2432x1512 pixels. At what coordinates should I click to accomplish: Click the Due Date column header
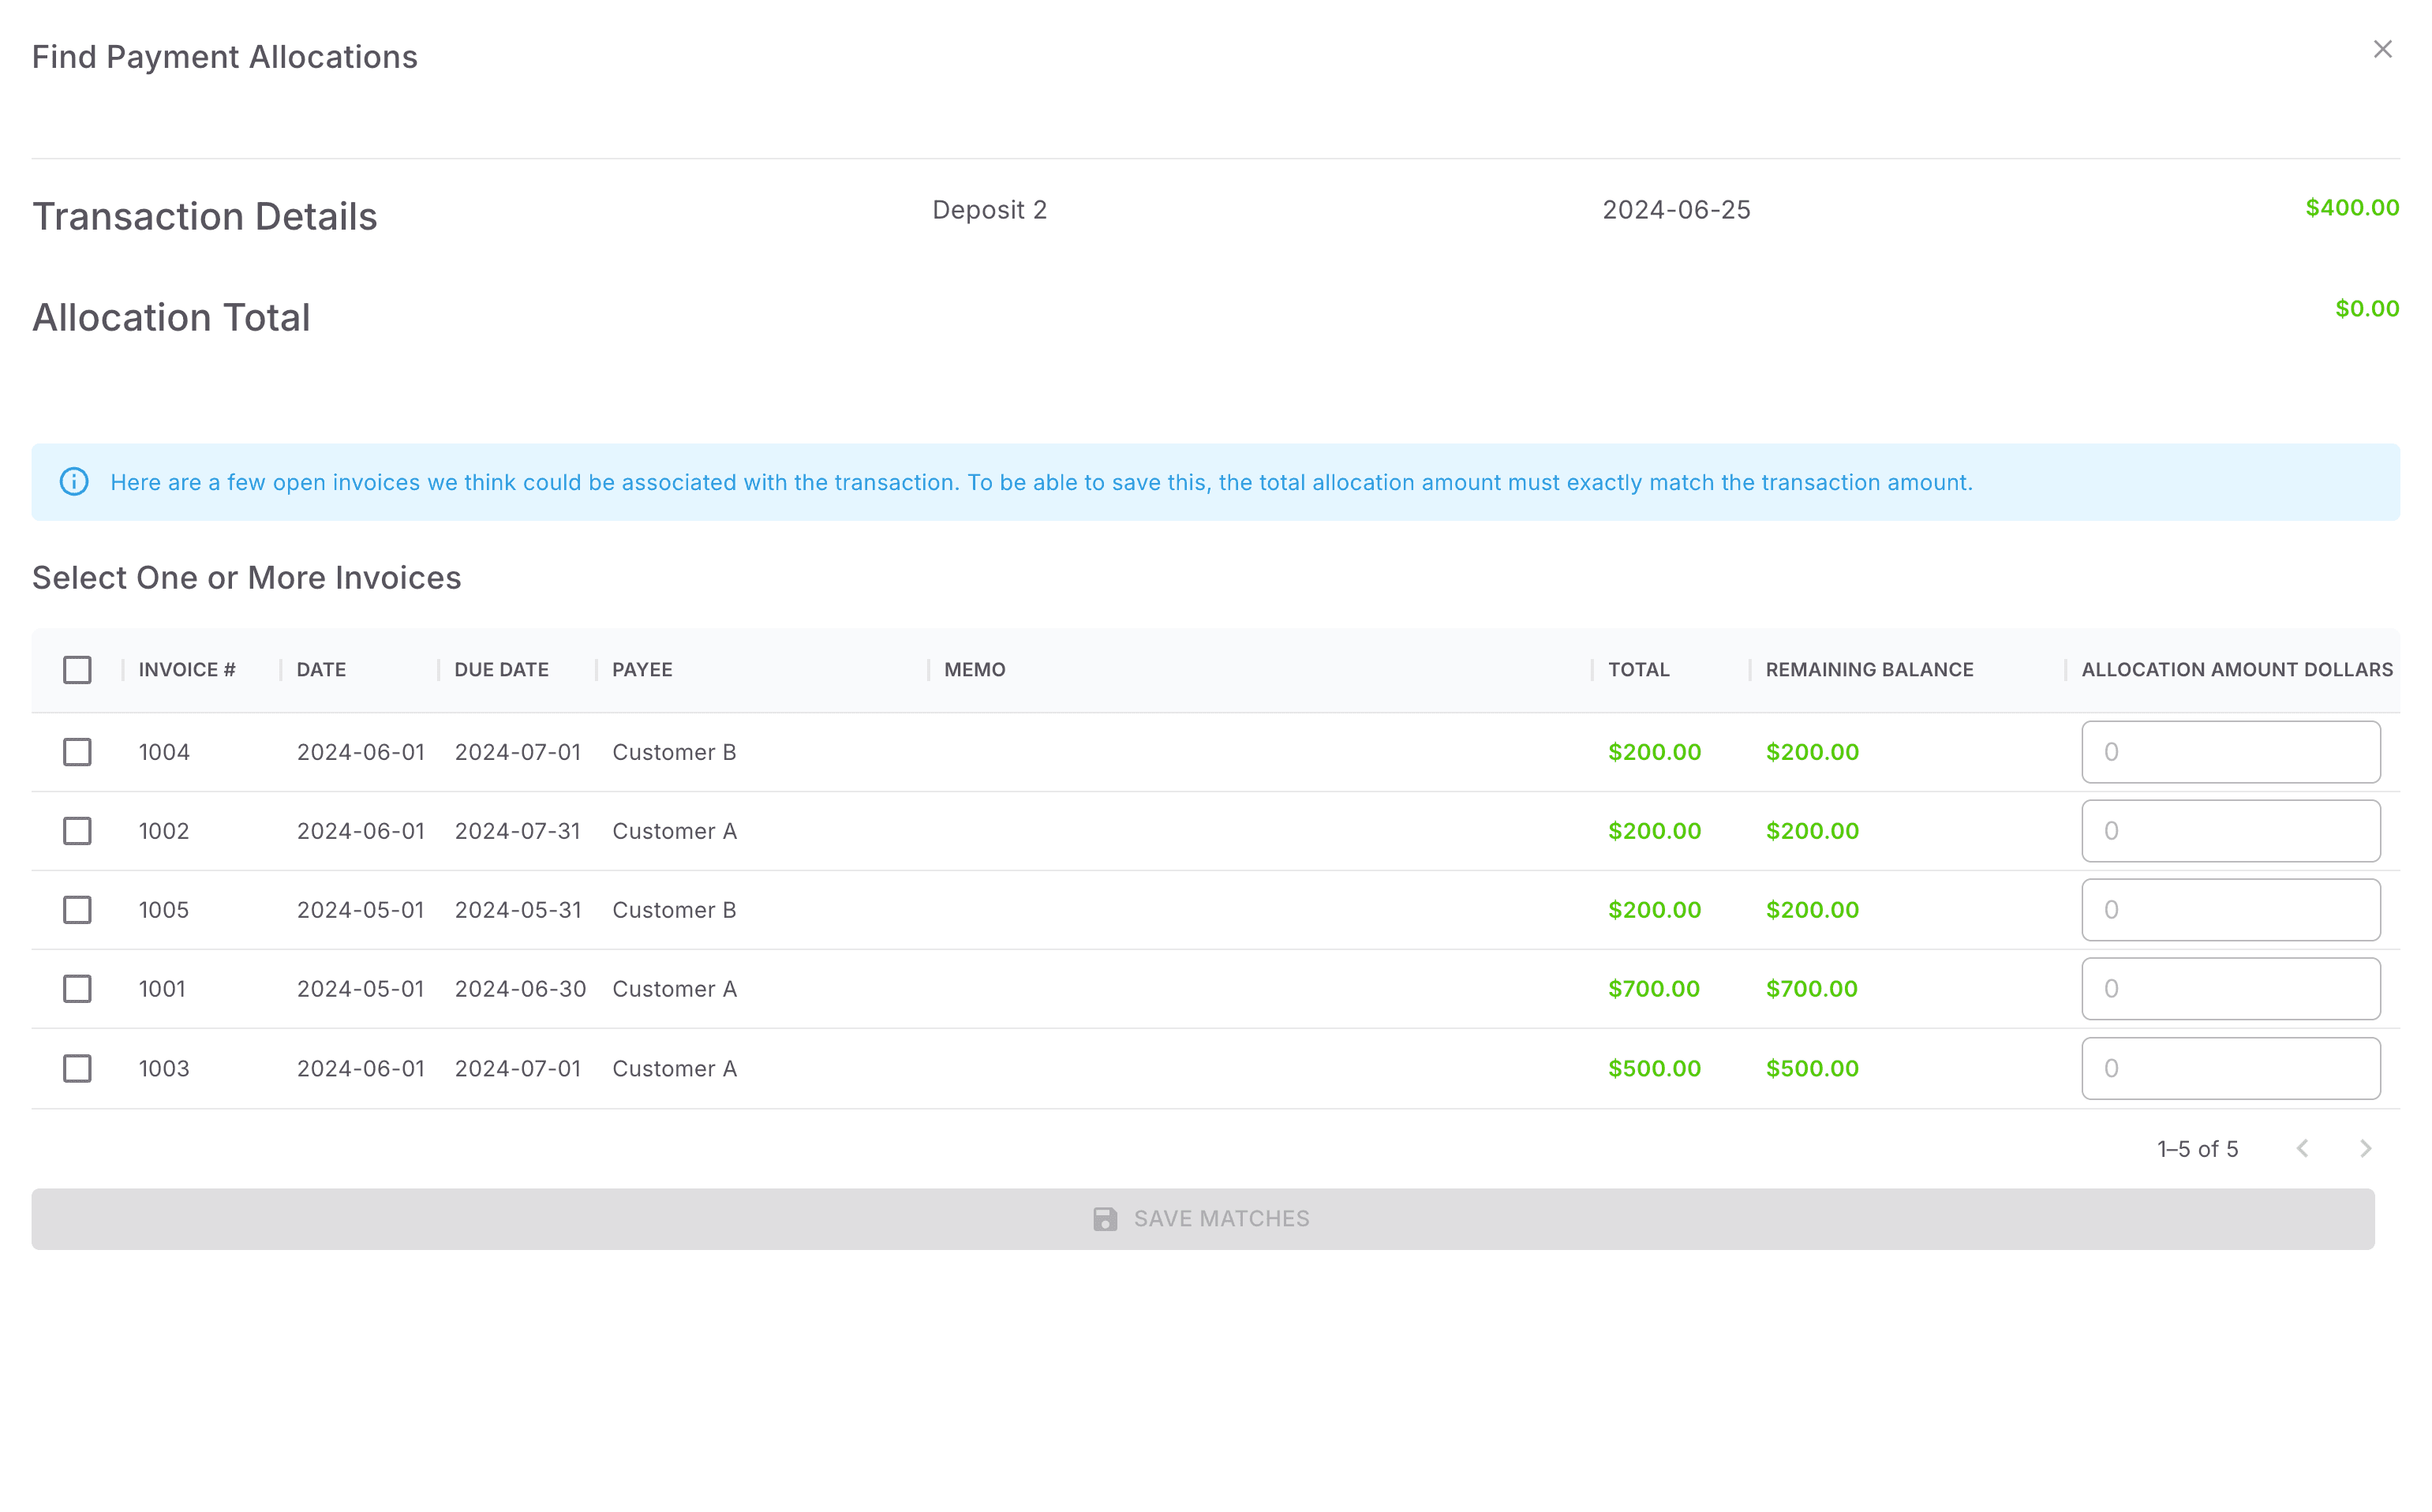pos(501,669)
